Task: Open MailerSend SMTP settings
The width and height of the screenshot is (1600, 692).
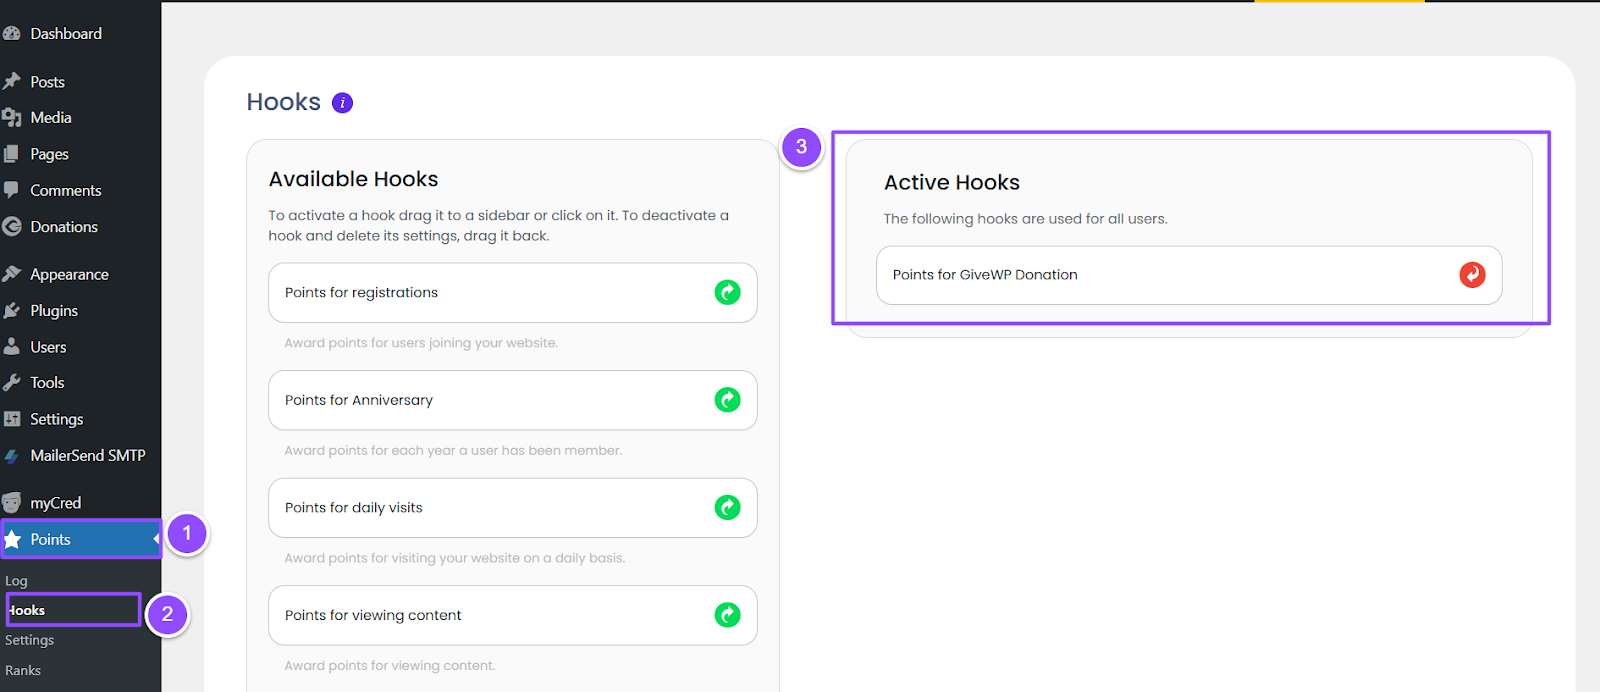Action: click(x=88, y=456)
